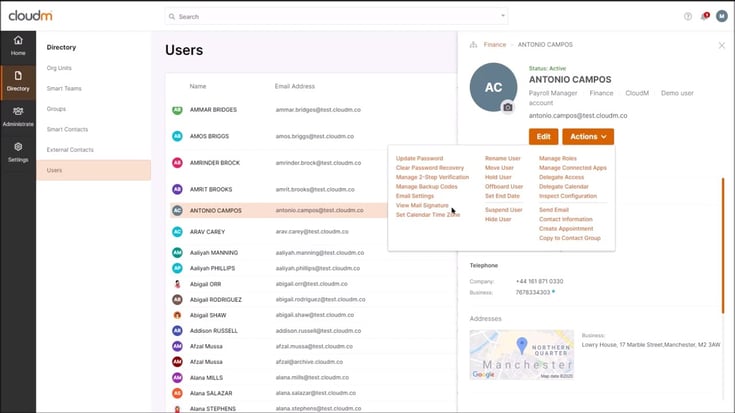Choose Delegate Access action
Image resolution: width=735 pixels, height=413 pixels.
click(562, 177)
